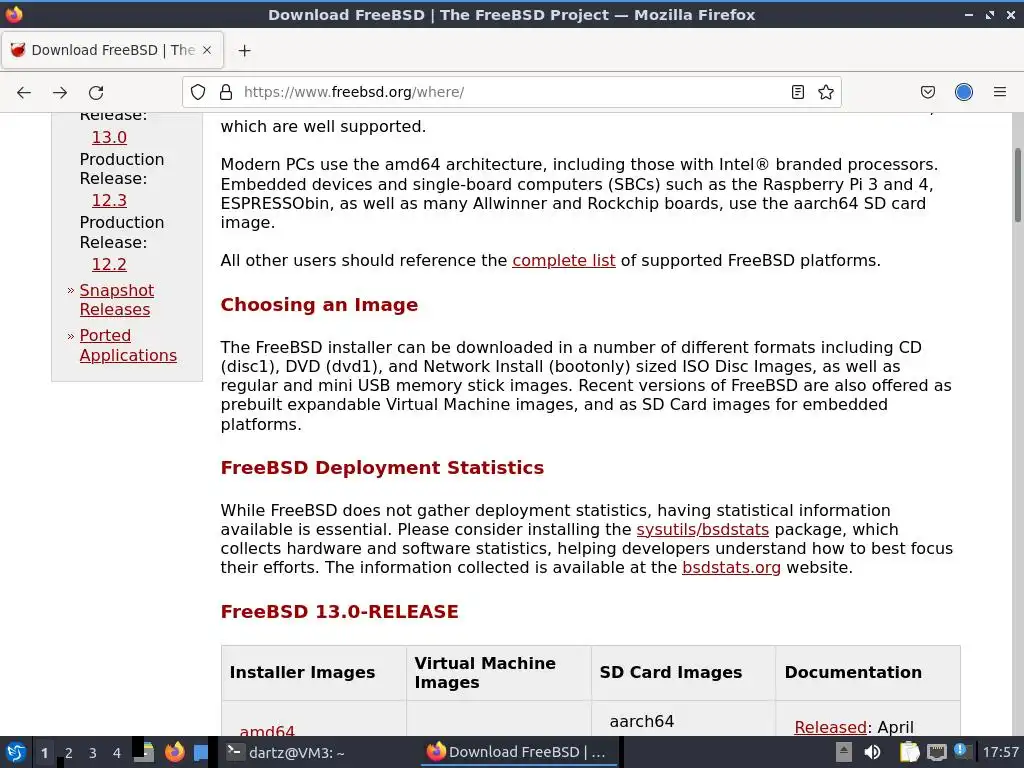Visit the bsdstats.org website link
This screenshot has height=768, width=1024.
tap(731, 568)
